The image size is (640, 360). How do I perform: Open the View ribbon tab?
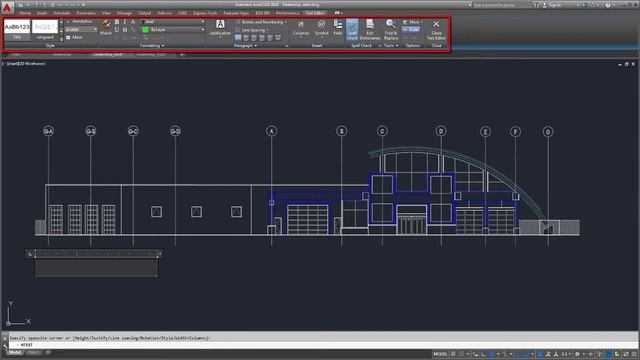click(x=106, y=13)
